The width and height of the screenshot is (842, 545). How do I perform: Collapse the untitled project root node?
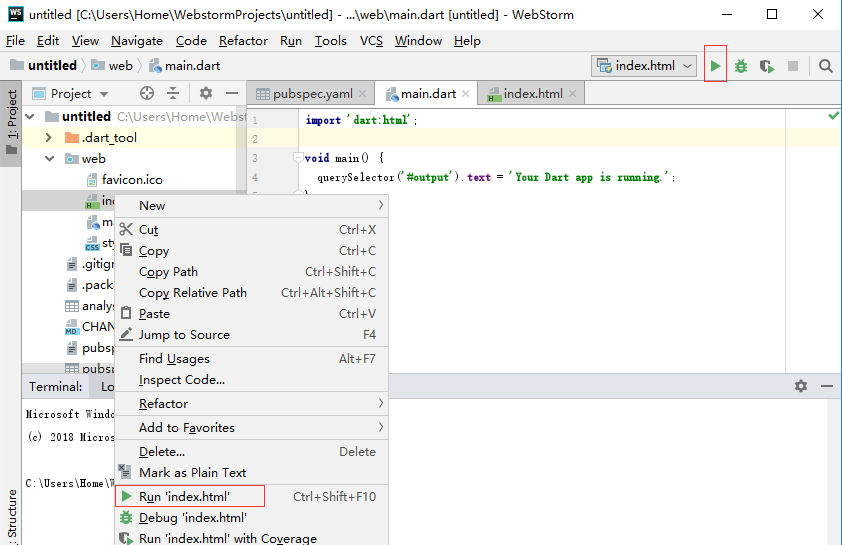(x=30, y=117)
